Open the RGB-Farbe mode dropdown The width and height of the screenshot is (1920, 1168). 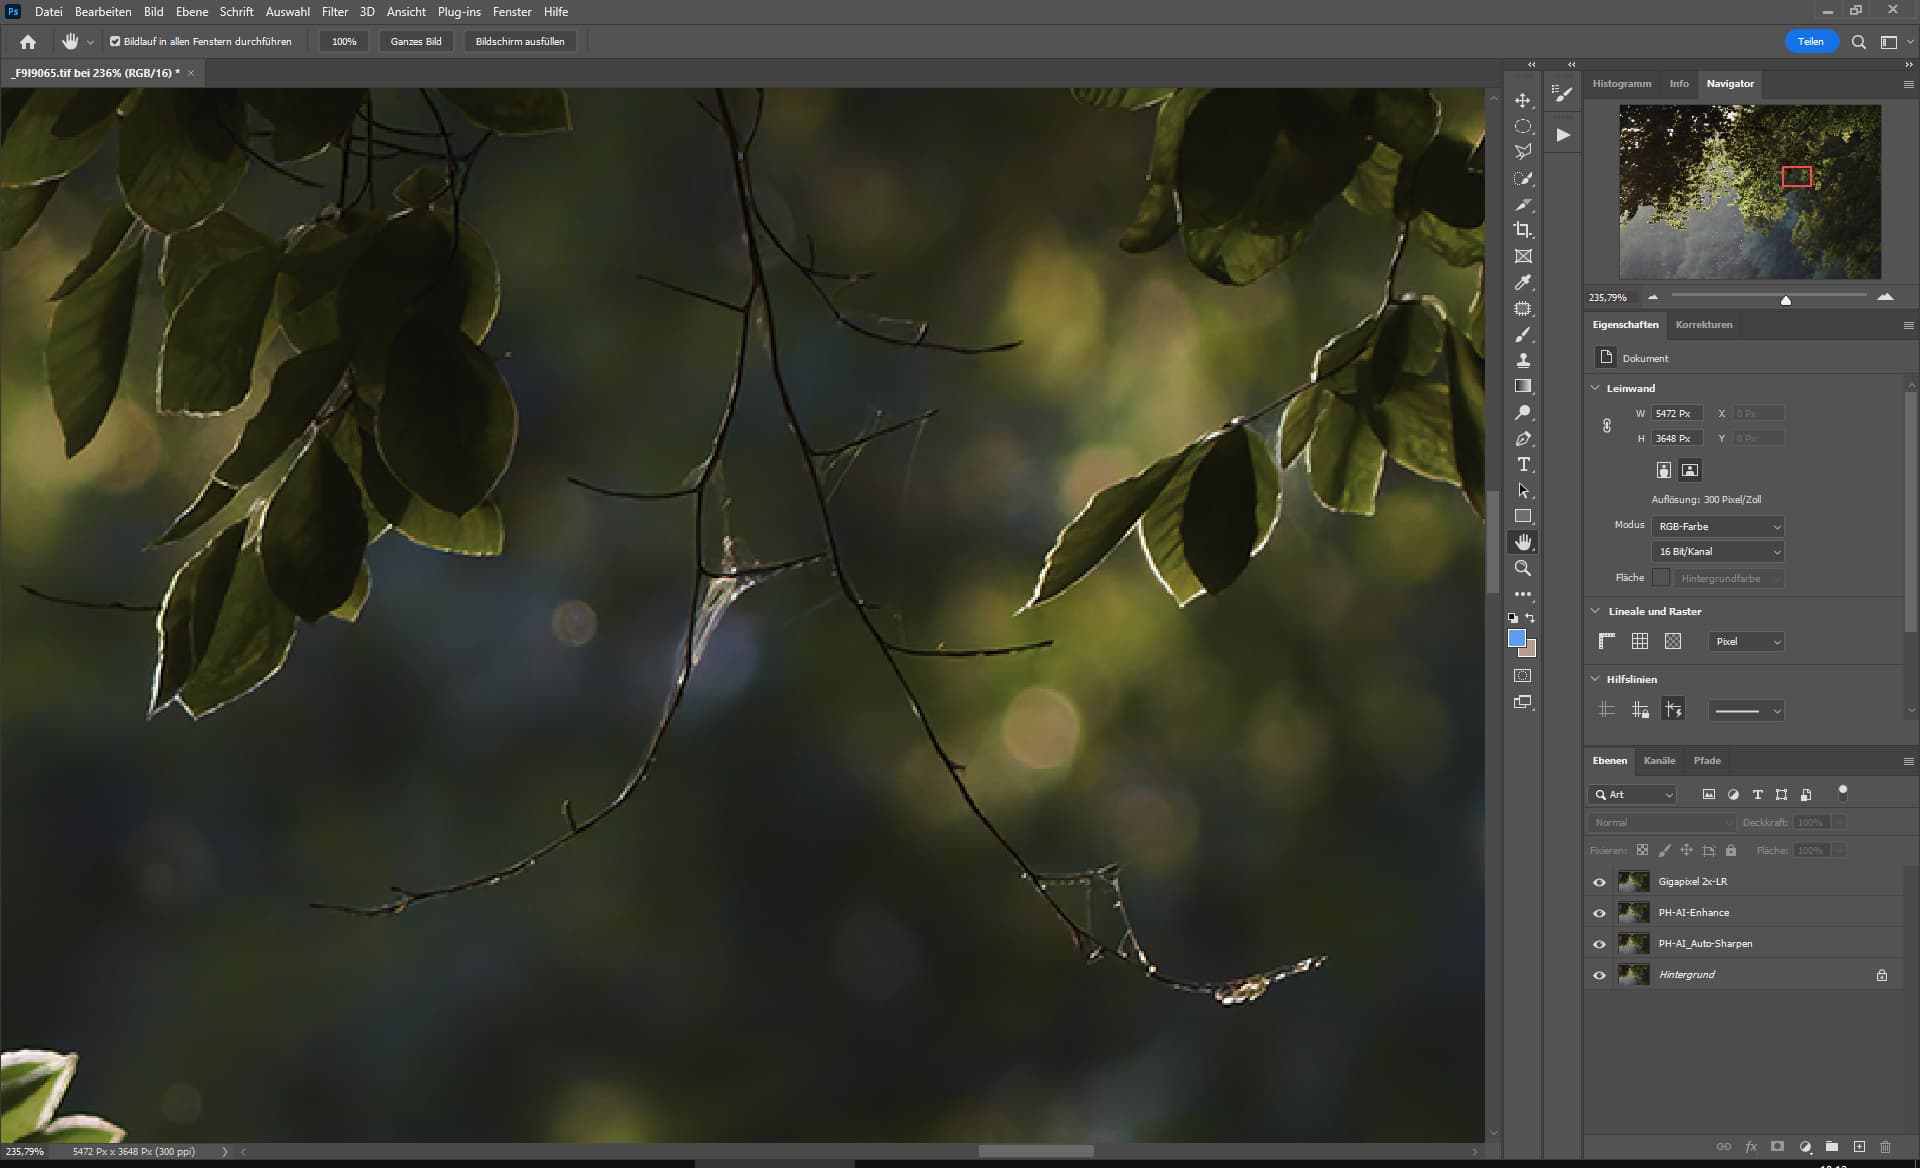(x=1717, y=526)
